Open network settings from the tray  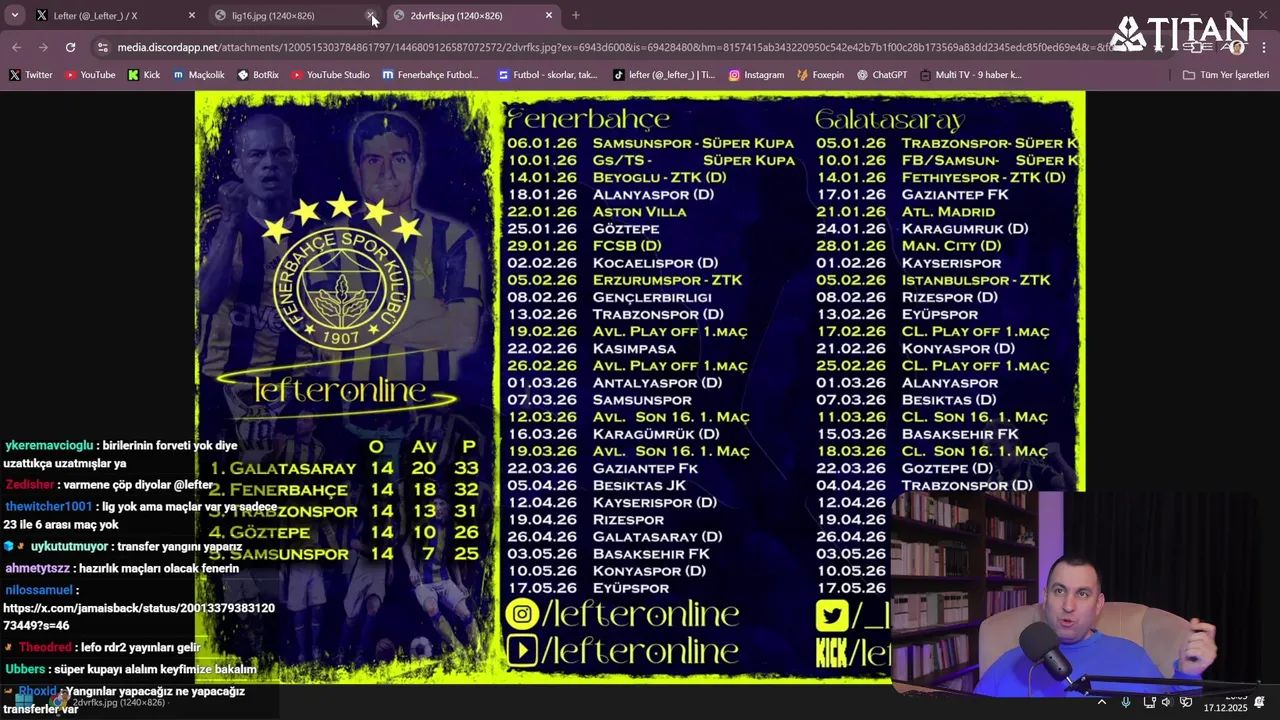tap(1149, 702)
